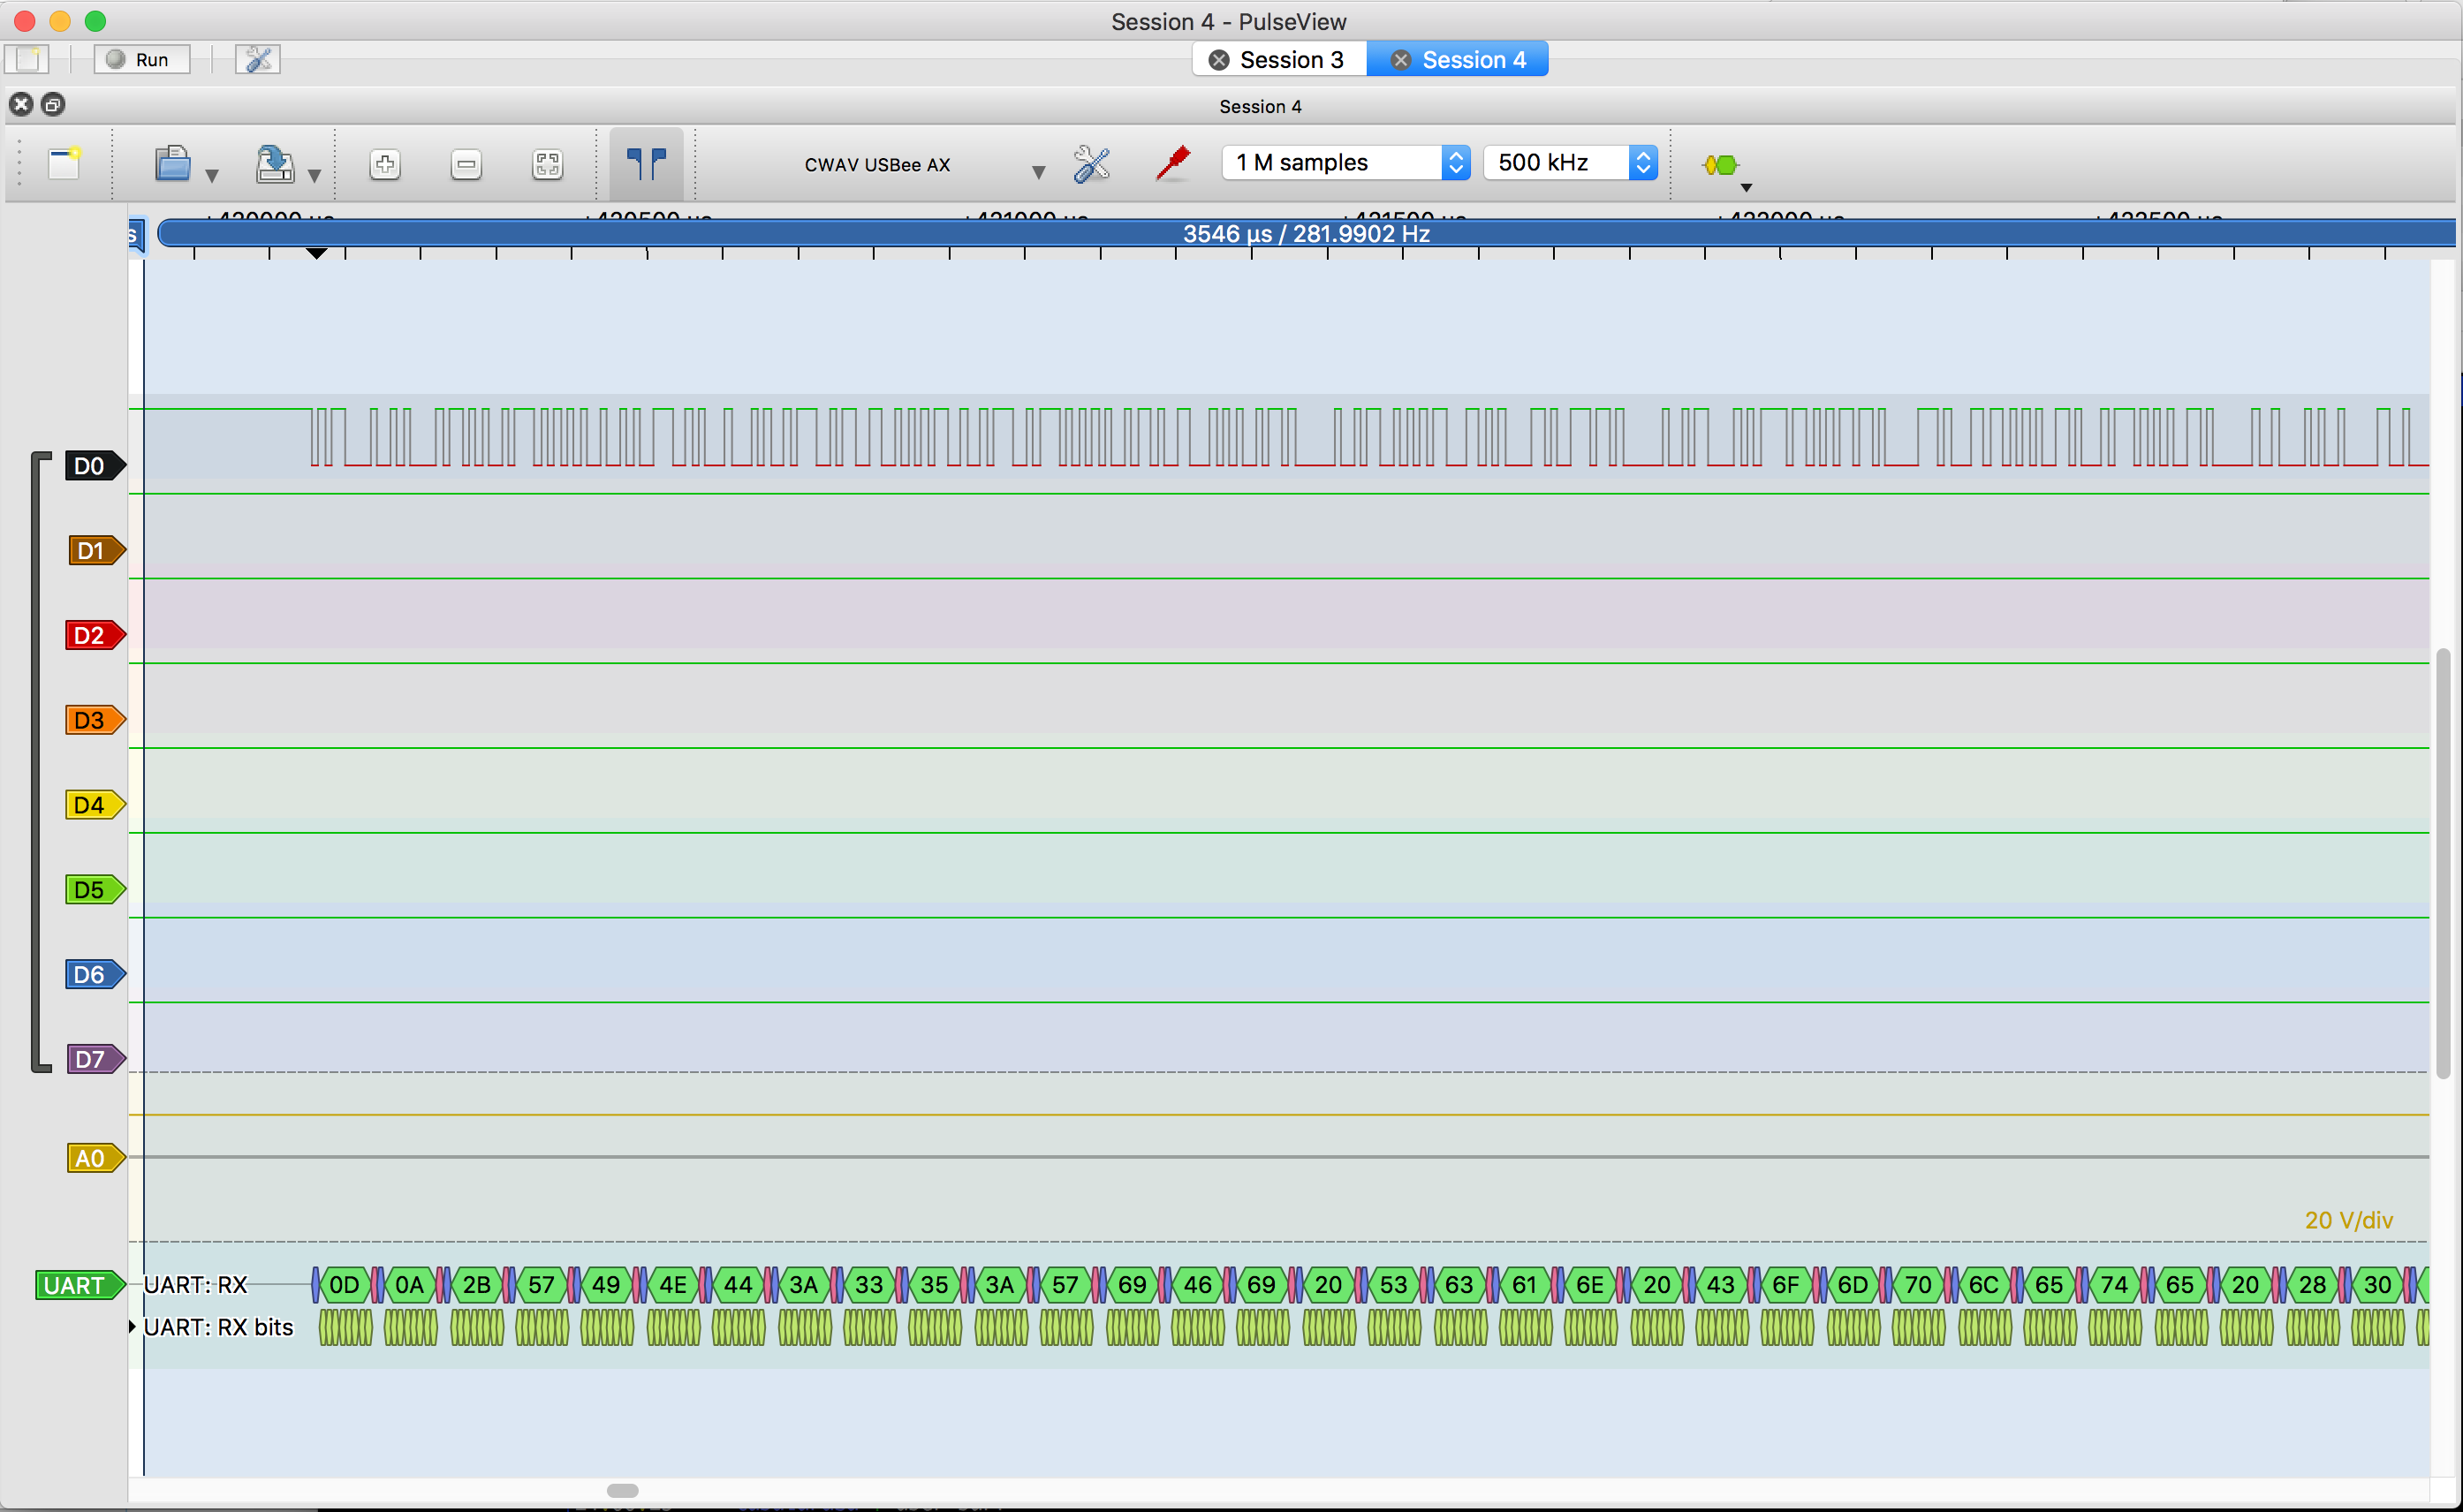Start capture with the Run button
Viewport: 2463px width, 1512px height.
(x=142, y=59)
